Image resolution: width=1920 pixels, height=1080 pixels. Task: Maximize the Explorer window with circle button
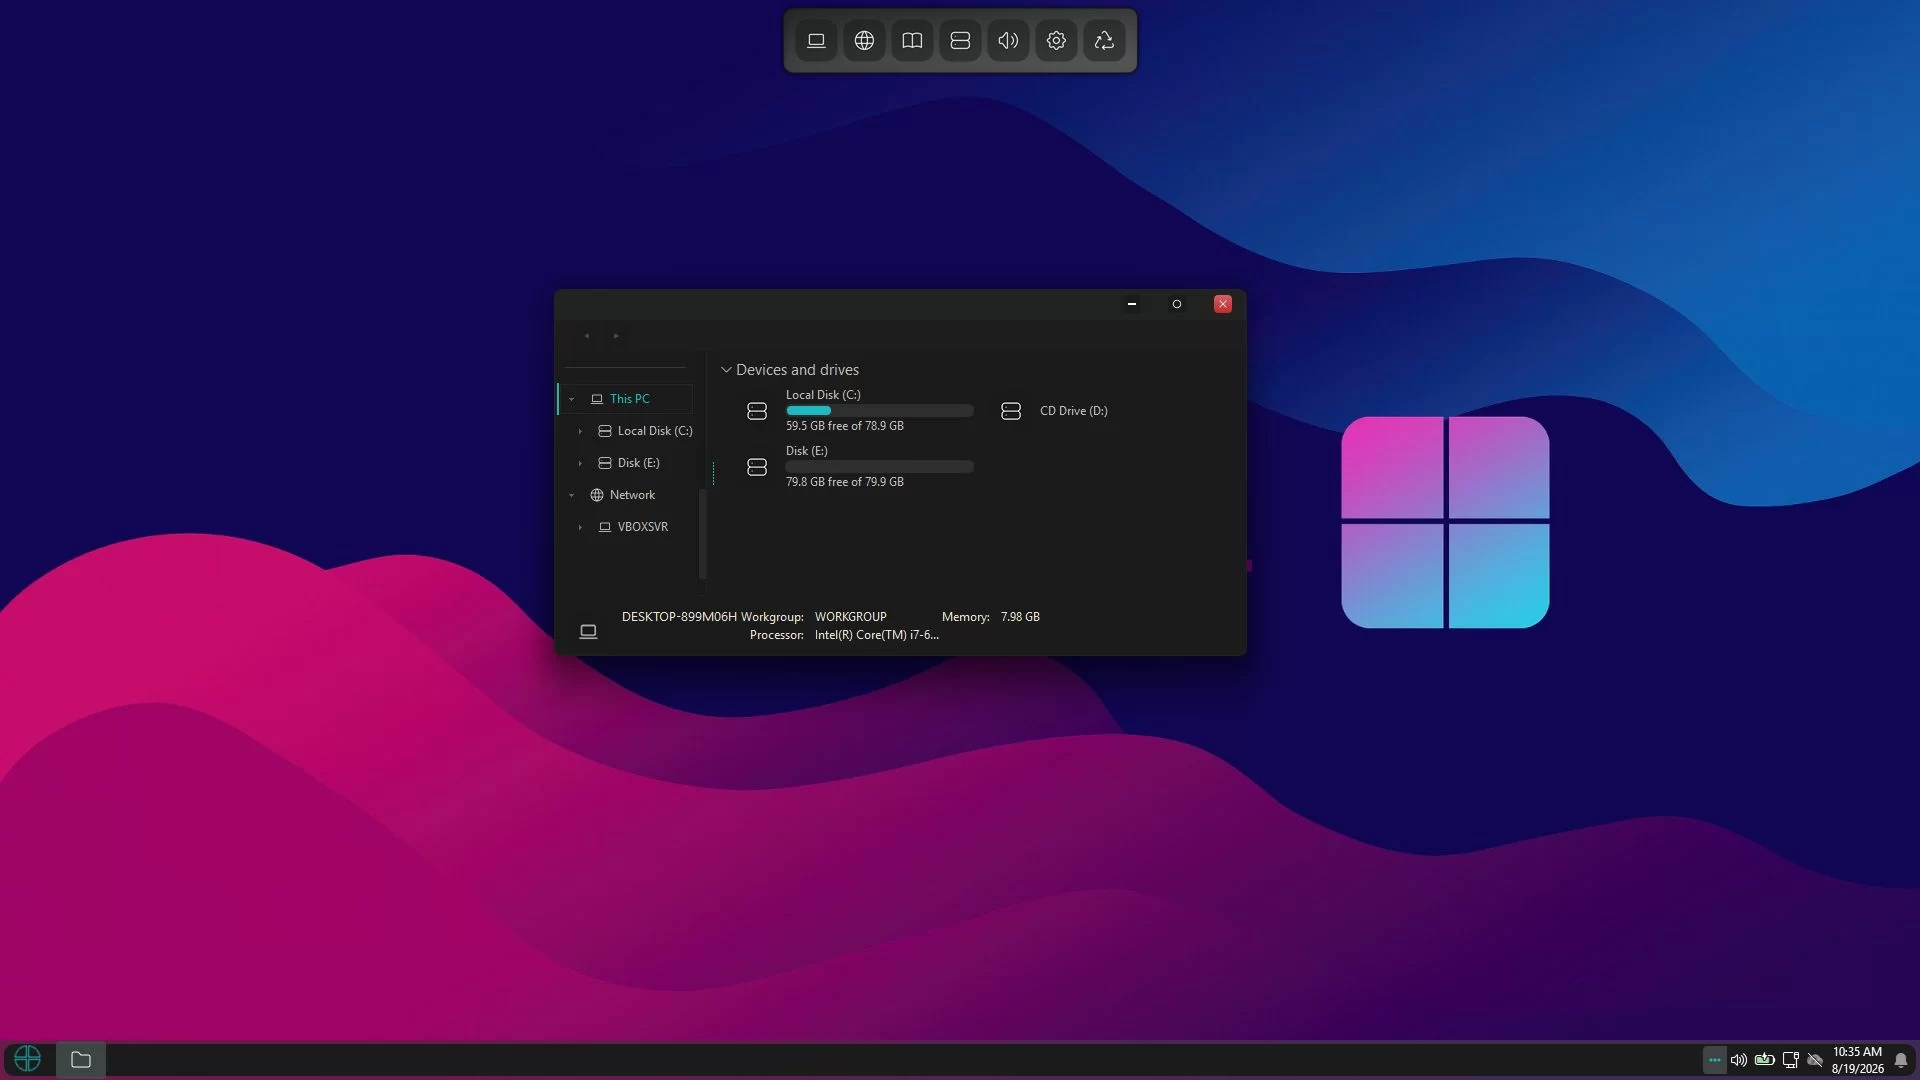(1177, 304)
